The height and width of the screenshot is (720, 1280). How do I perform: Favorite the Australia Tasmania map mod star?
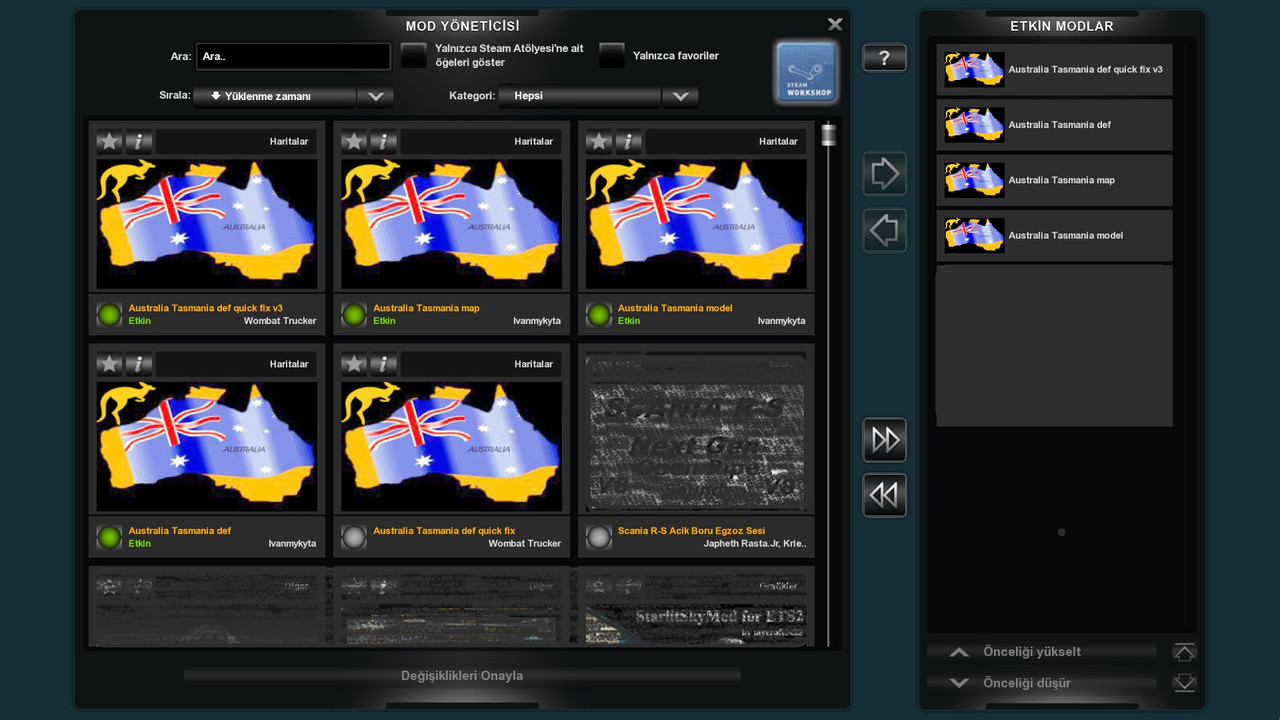354,141
